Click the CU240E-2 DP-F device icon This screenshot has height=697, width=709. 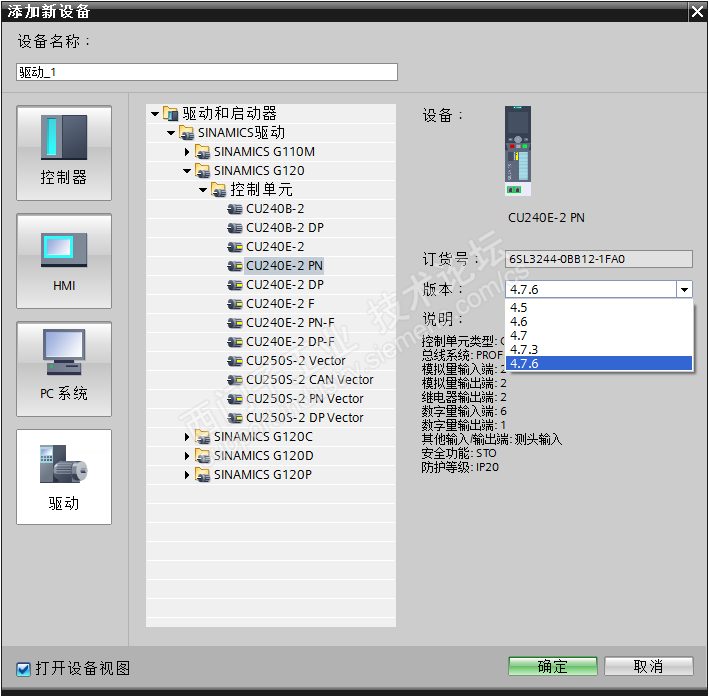[235, 342]
